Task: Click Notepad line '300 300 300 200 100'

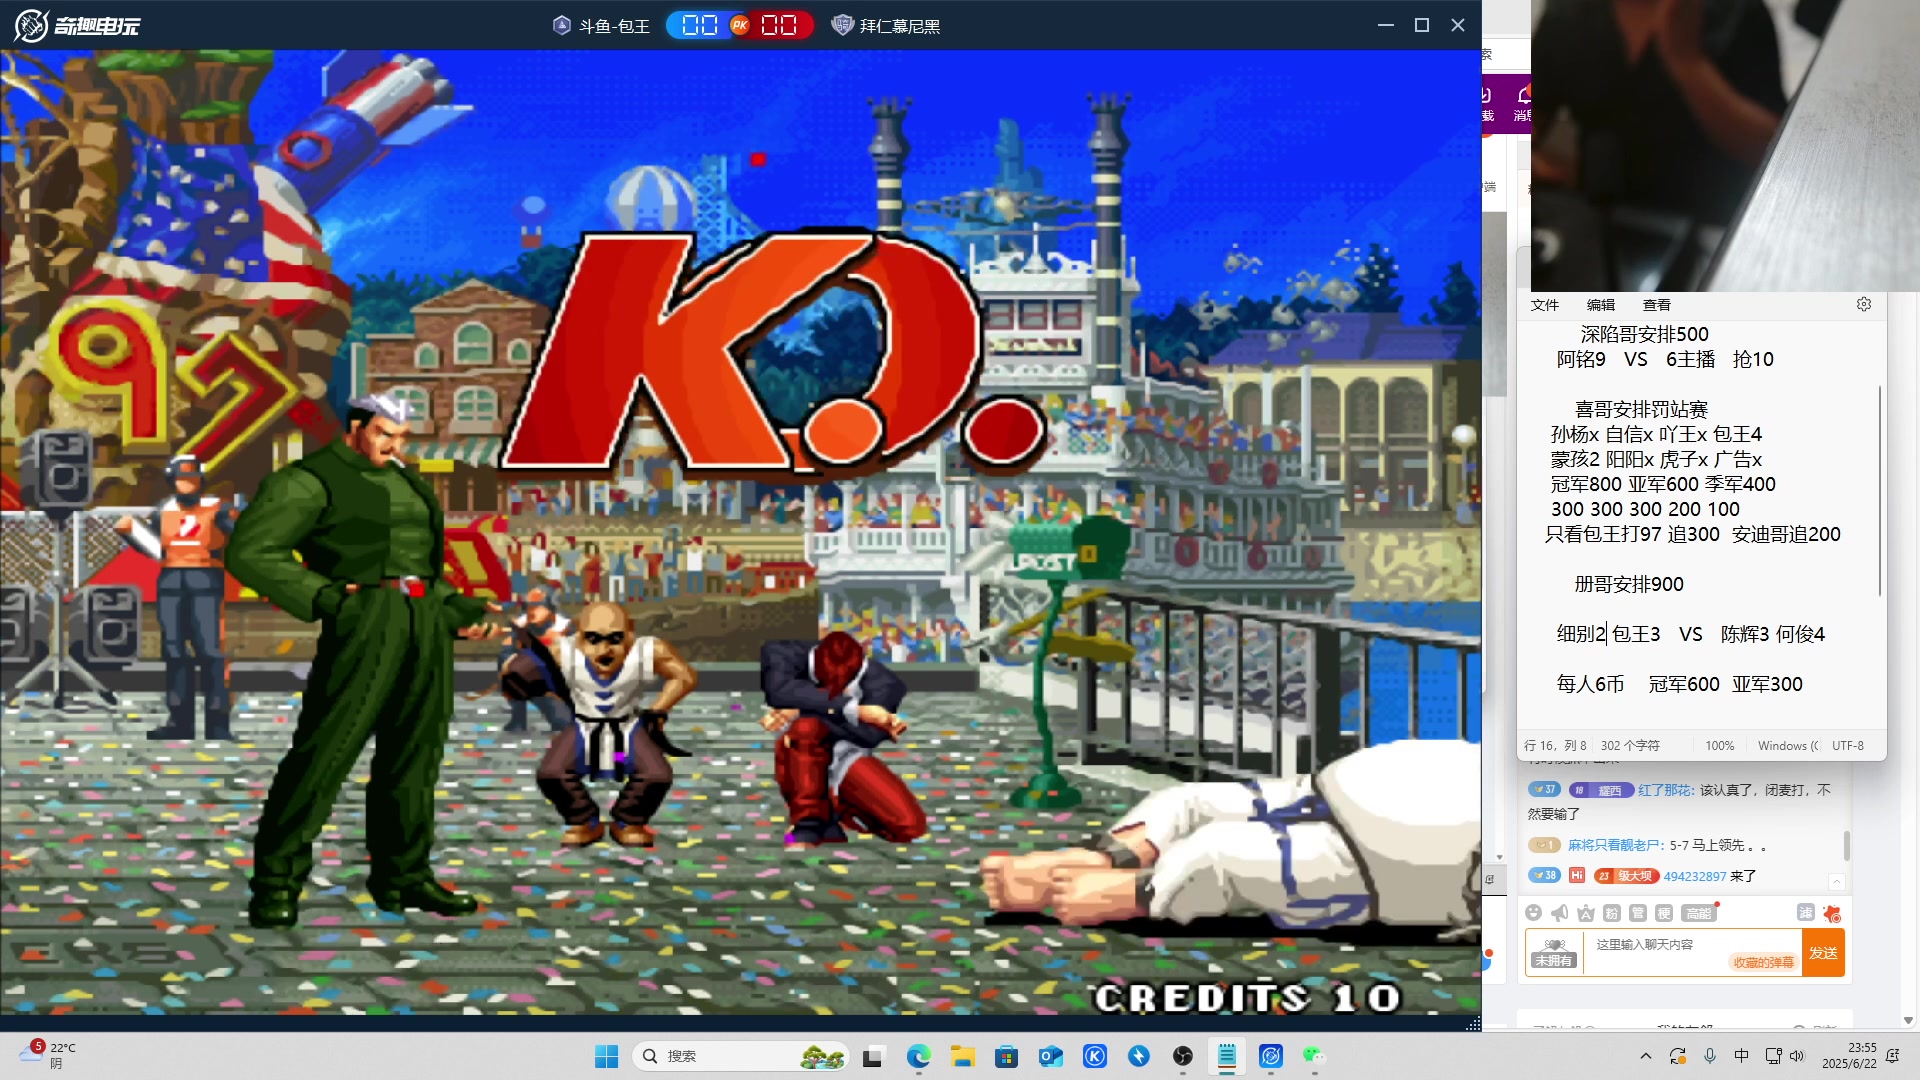Action: tap(1645, 509)
